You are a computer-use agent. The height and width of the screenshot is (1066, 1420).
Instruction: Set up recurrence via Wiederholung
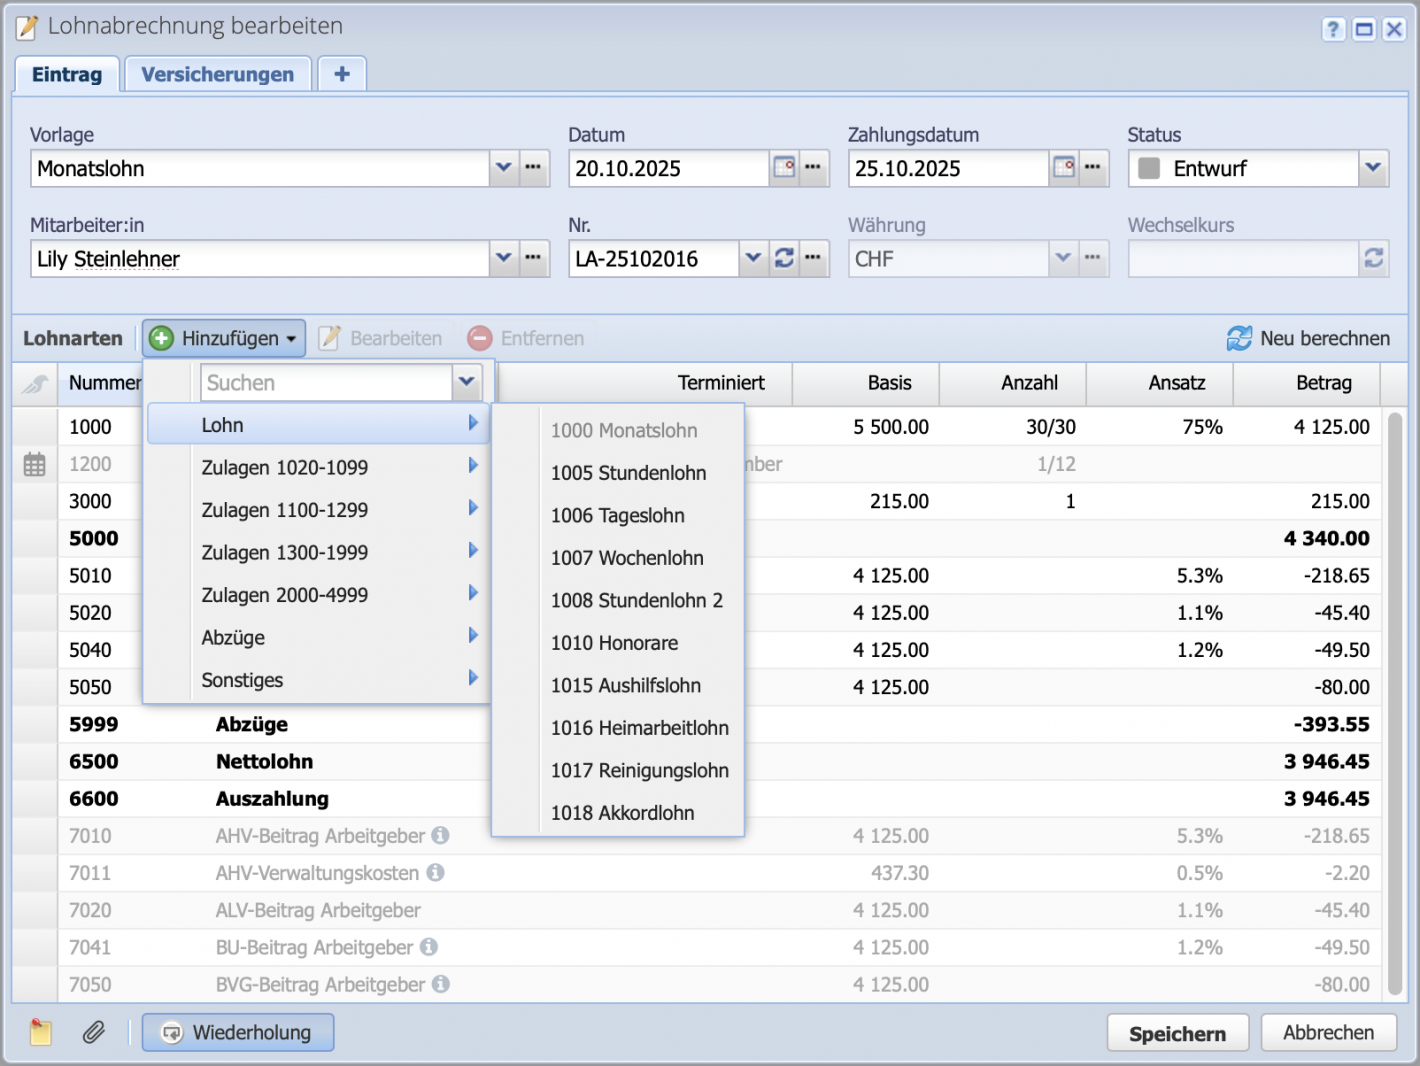pyautogui.click(x=237, y=1032)
